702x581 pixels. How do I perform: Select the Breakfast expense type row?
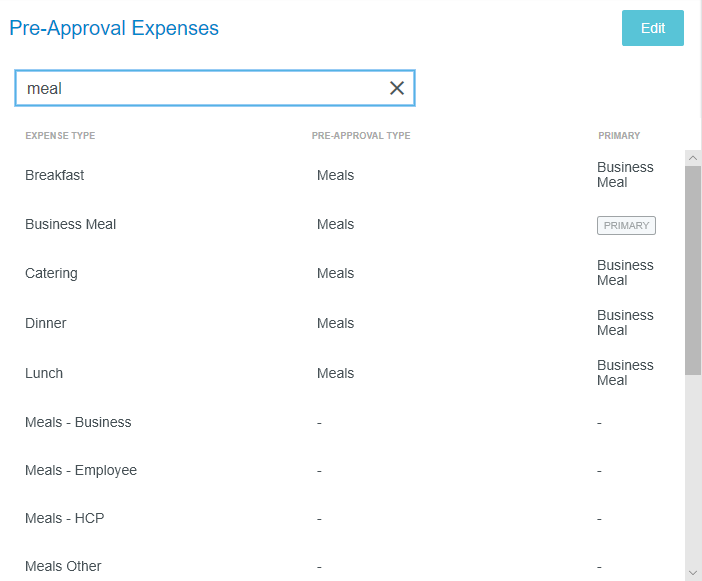point(55,175)
